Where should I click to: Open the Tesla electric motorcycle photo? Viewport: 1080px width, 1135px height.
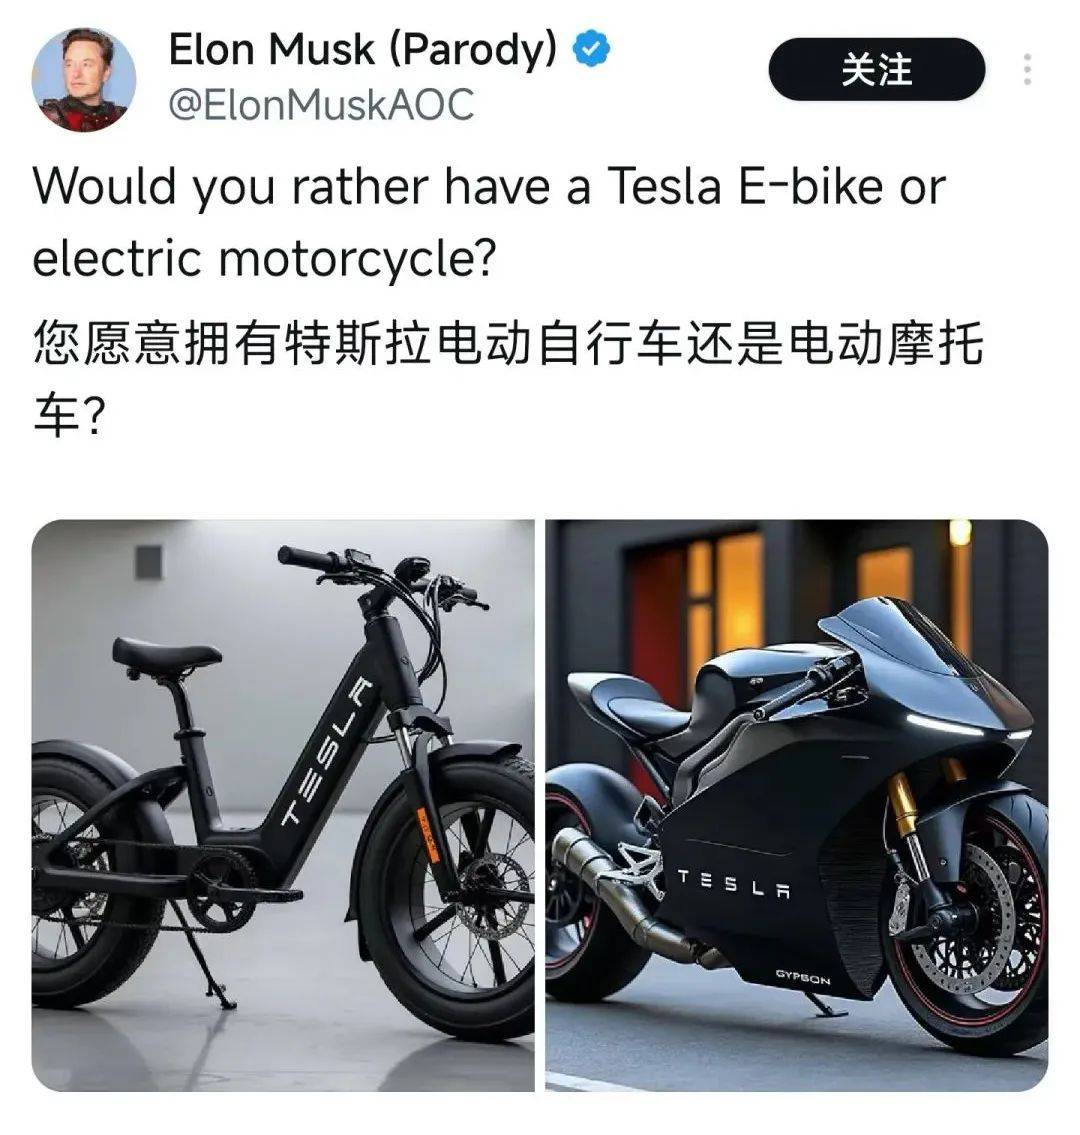(796, 805)
